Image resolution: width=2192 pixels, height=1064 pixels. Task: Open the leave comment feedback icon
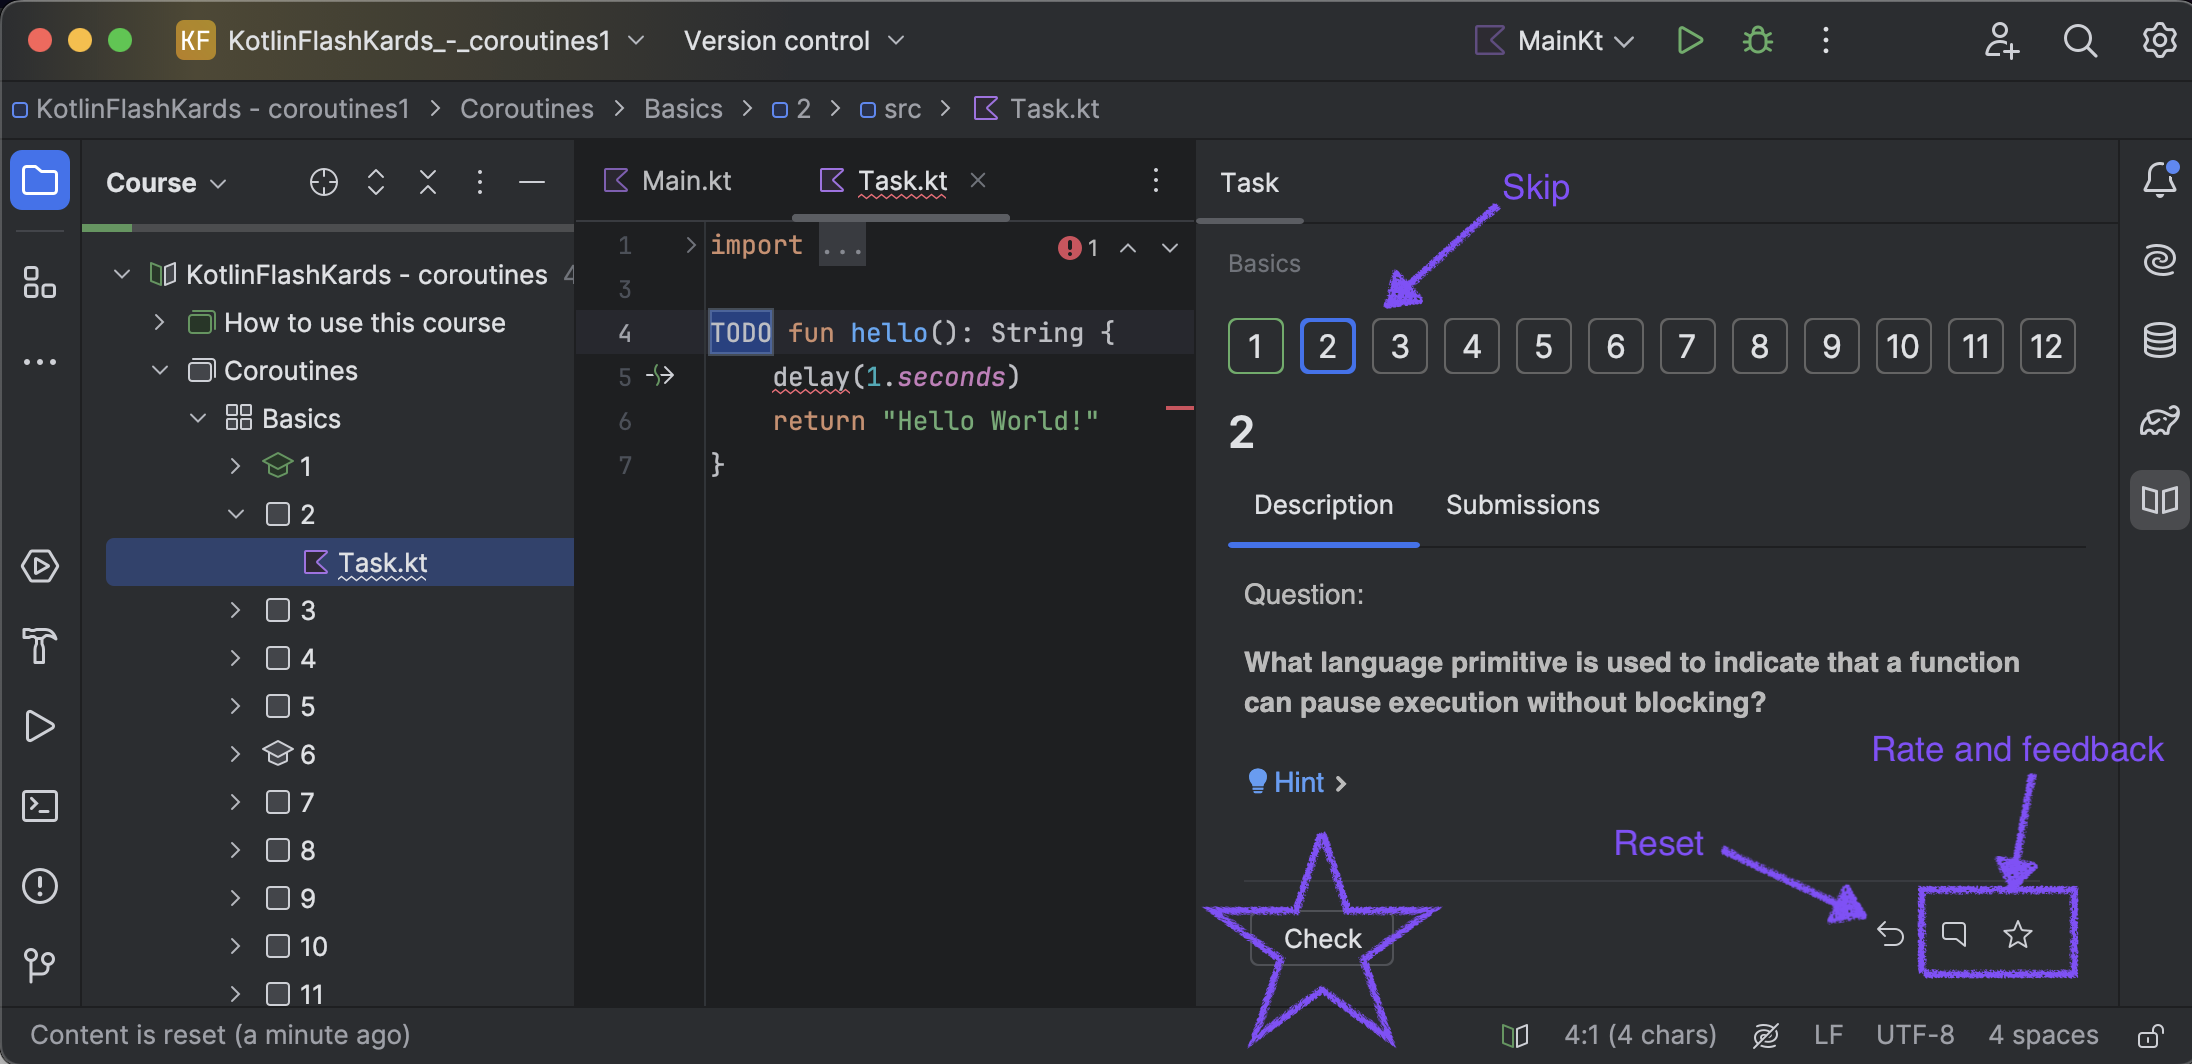(1954, 934)
